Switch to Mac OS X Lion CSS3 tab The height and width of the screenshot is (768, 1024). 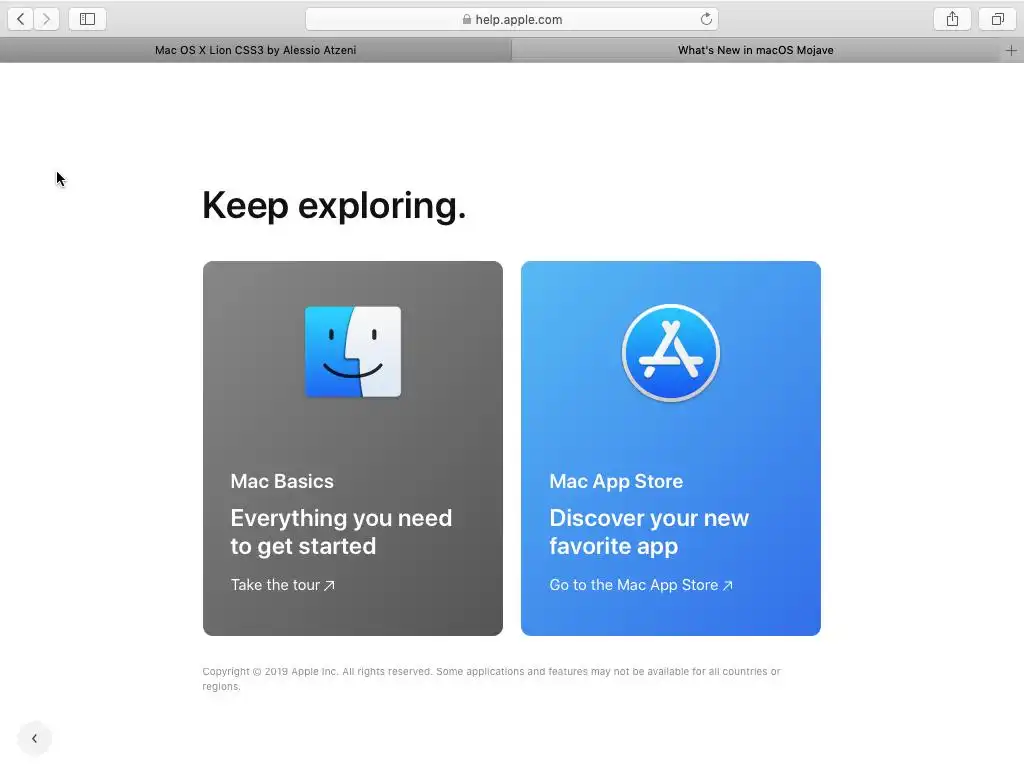(x=255, y=50)
